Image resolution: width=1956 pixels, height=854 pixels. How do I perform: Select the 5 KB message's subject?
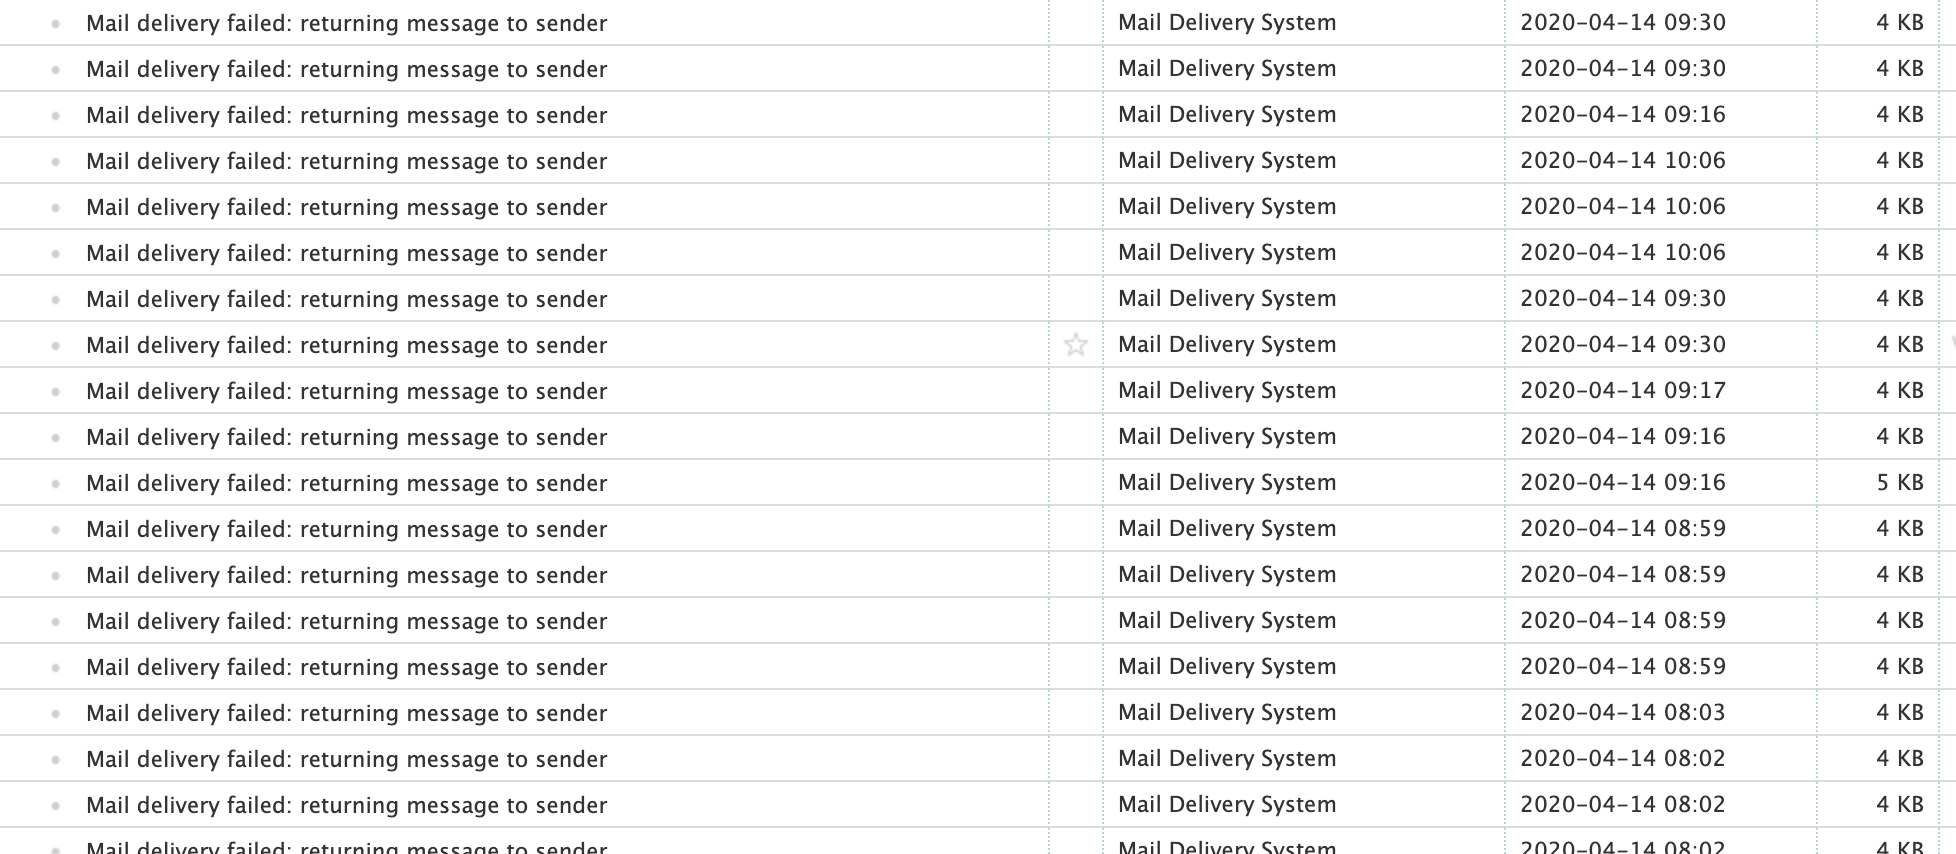coord(346,483)
